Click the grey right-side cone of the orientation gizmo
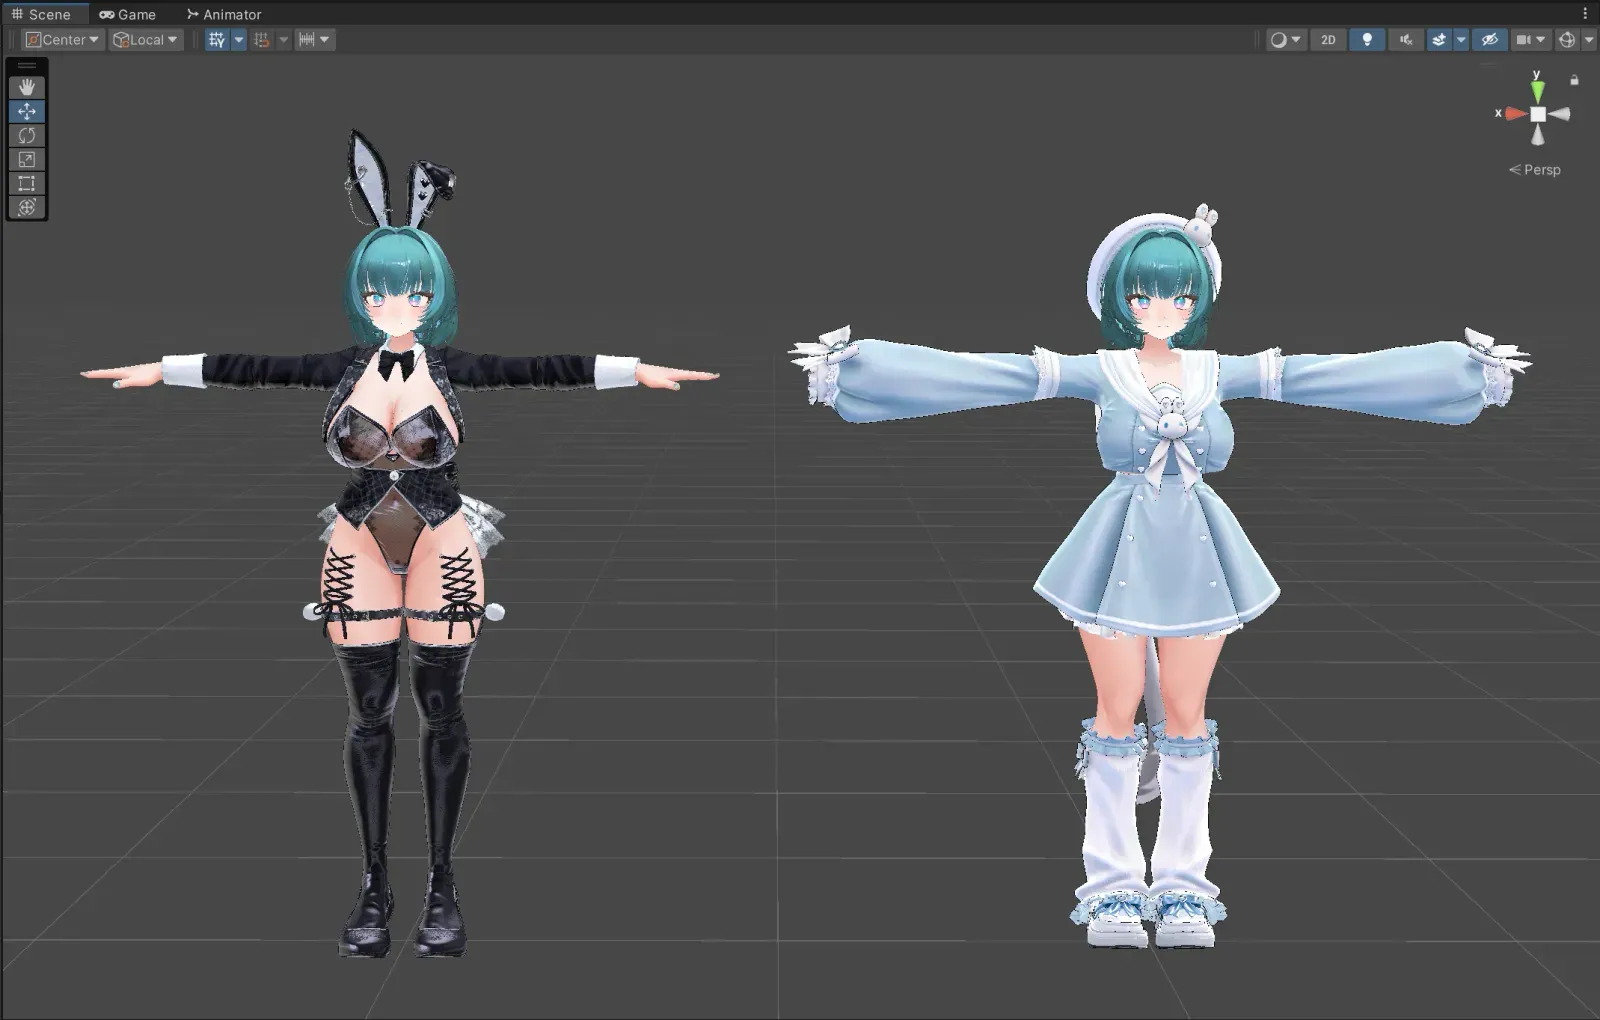The width and height of the screenshot is (1600, 1020). [x=1560, y=114]
